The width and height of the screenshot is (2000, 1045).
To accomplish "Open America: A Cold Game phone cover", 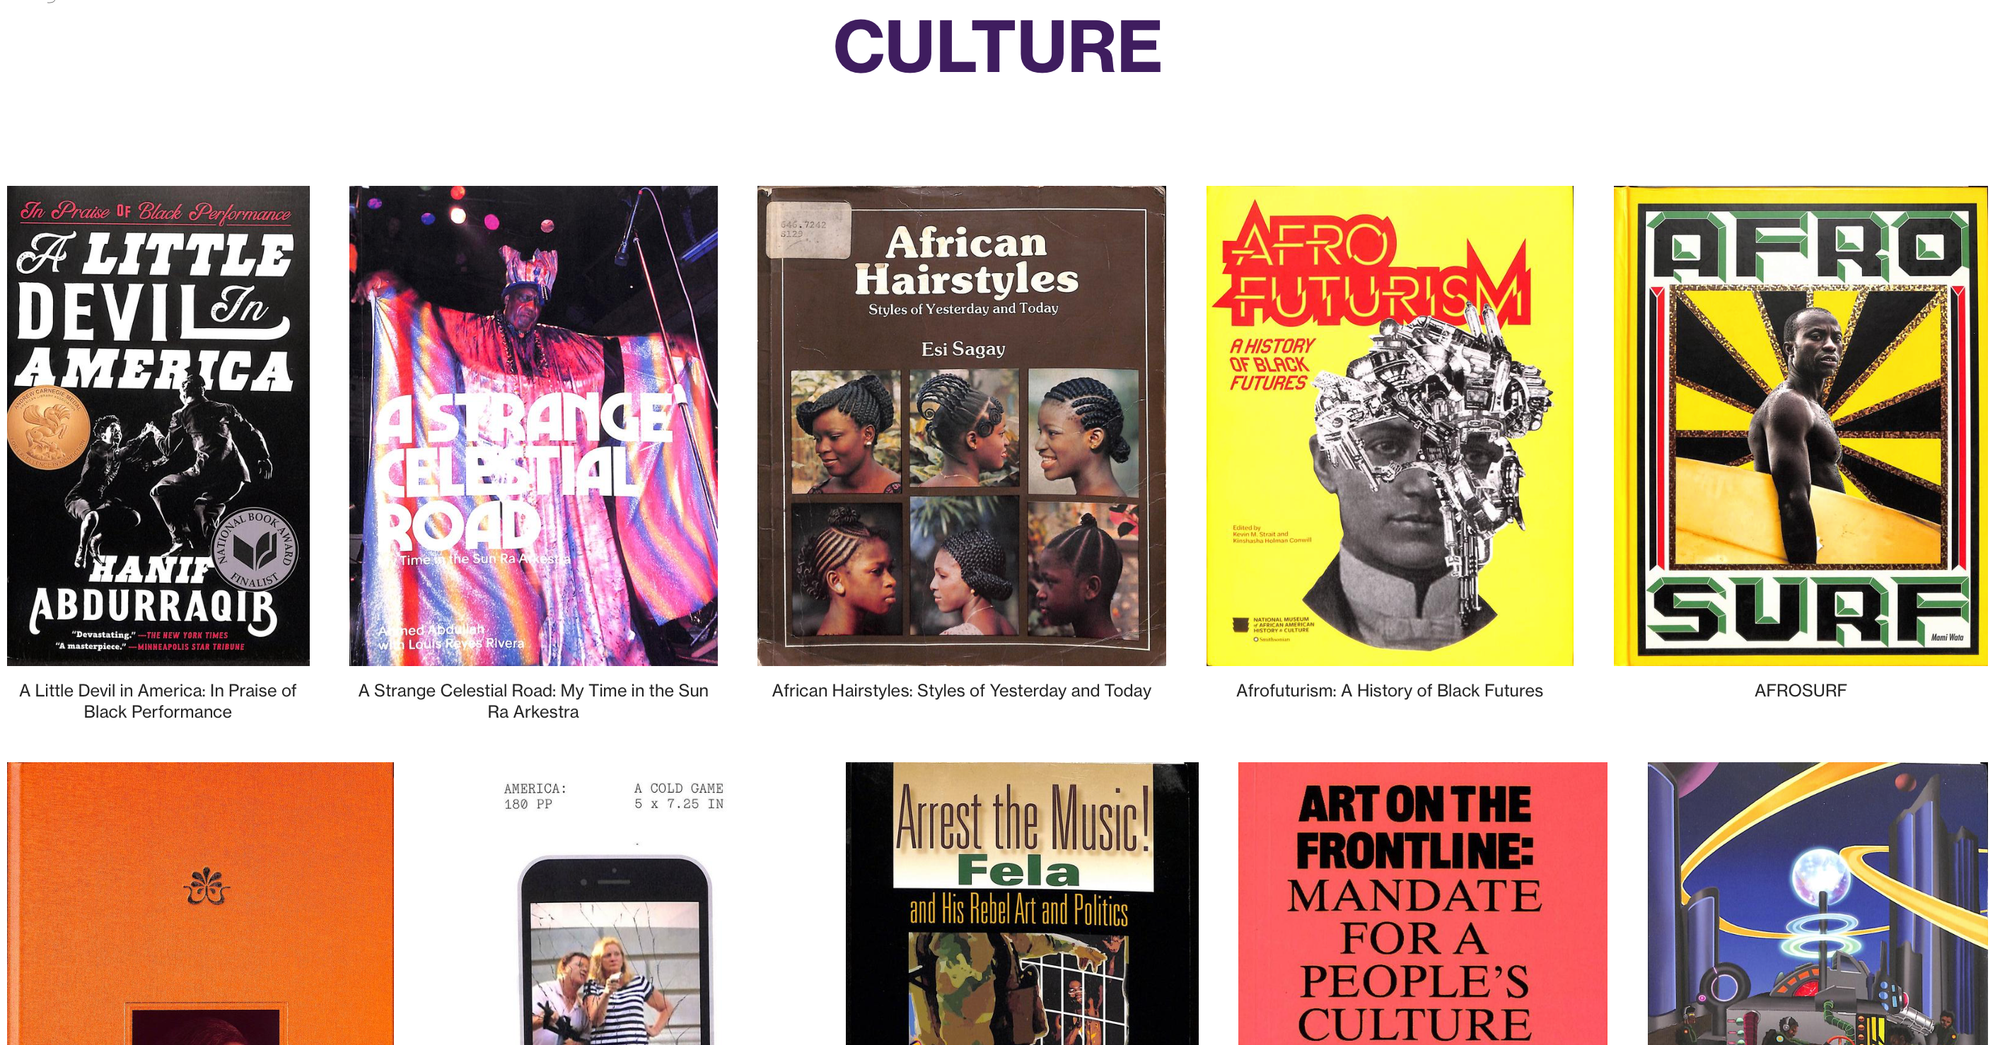I will tap(614, 904).
